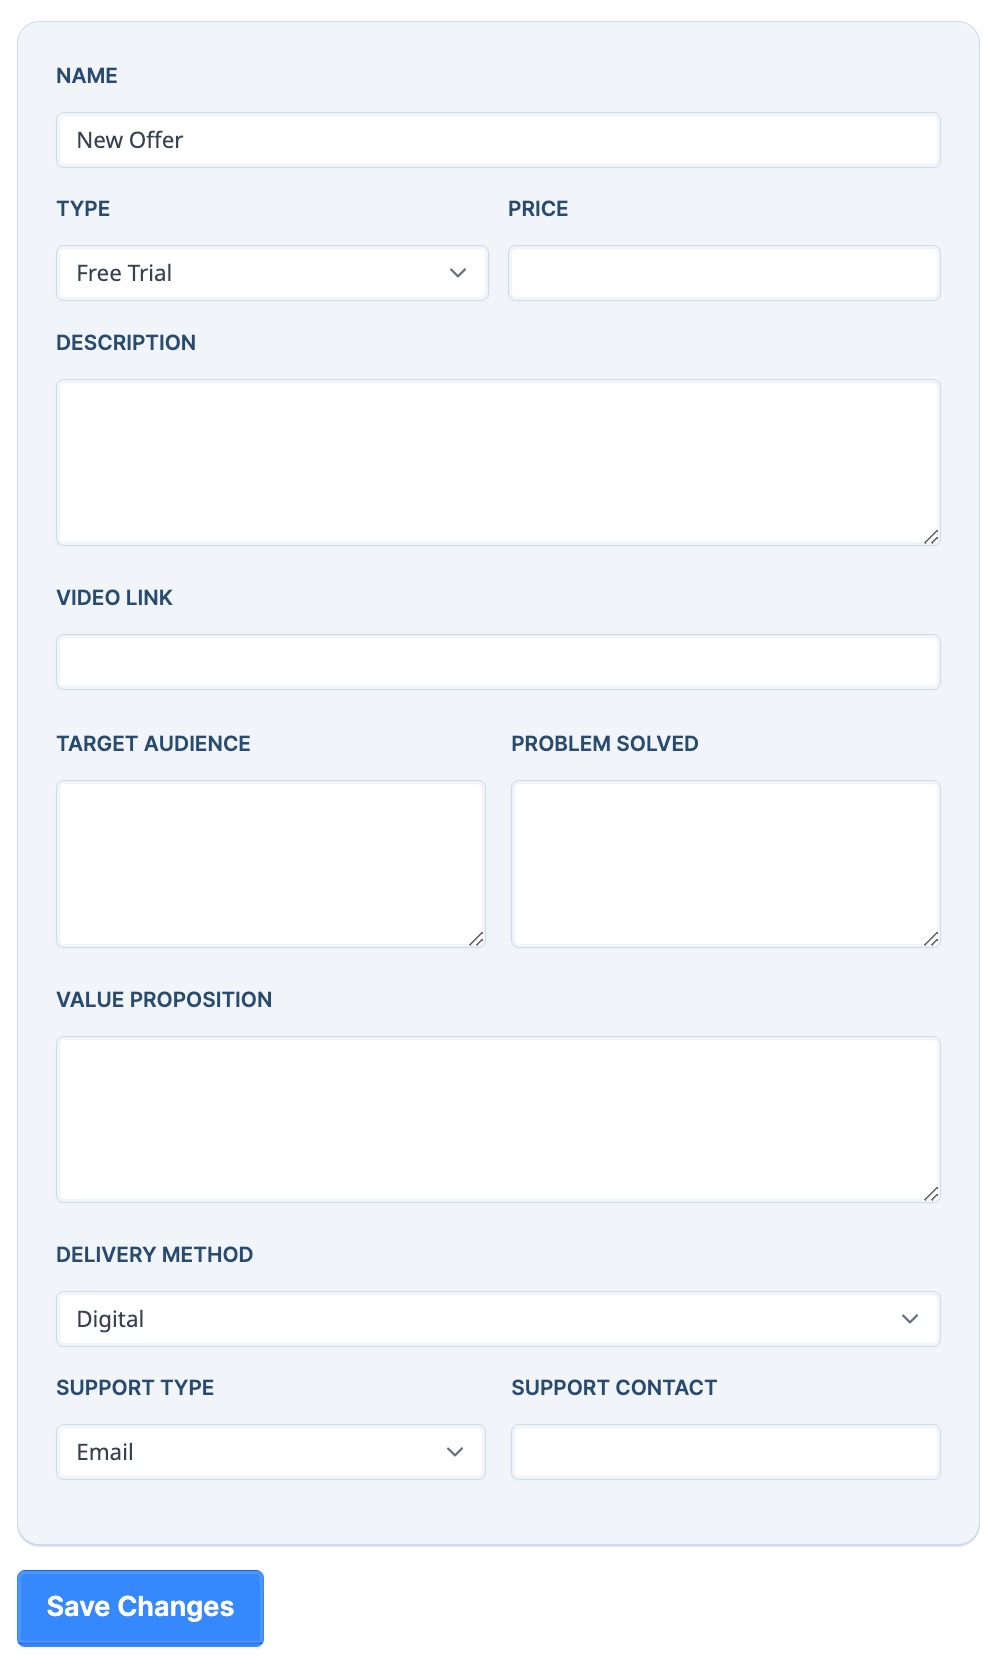Click the Support Contact input field
This screenshot has height=1670, width=1008.
tap(726, 1452)
